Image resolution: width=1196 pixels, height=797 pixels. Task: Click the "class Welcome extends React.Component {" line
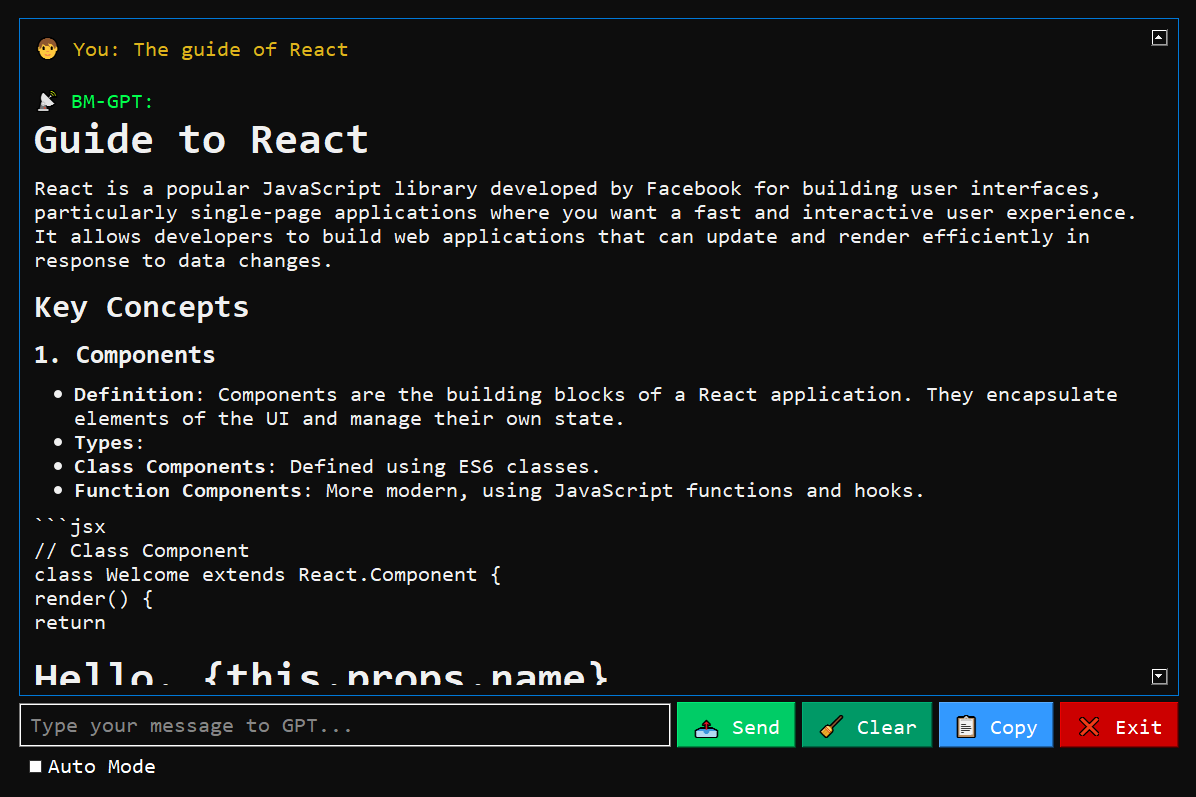coord(268,574)
